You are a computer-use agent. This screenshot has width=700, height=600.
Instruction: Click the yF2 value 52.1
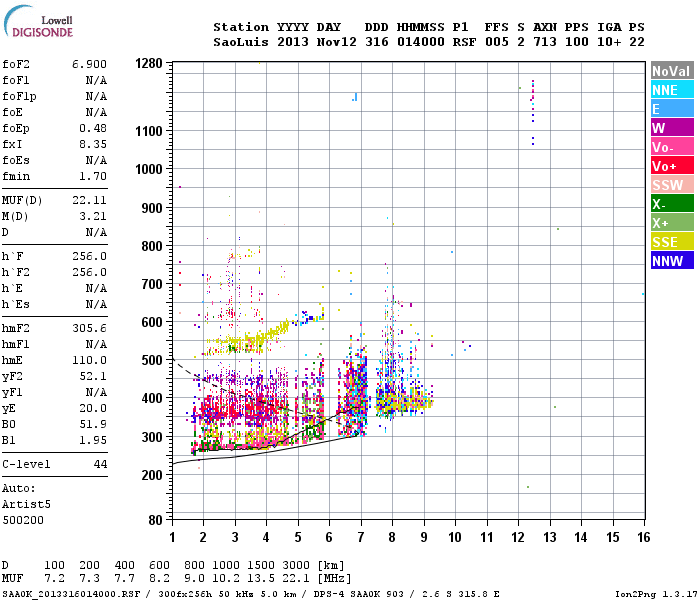point(93,376)
